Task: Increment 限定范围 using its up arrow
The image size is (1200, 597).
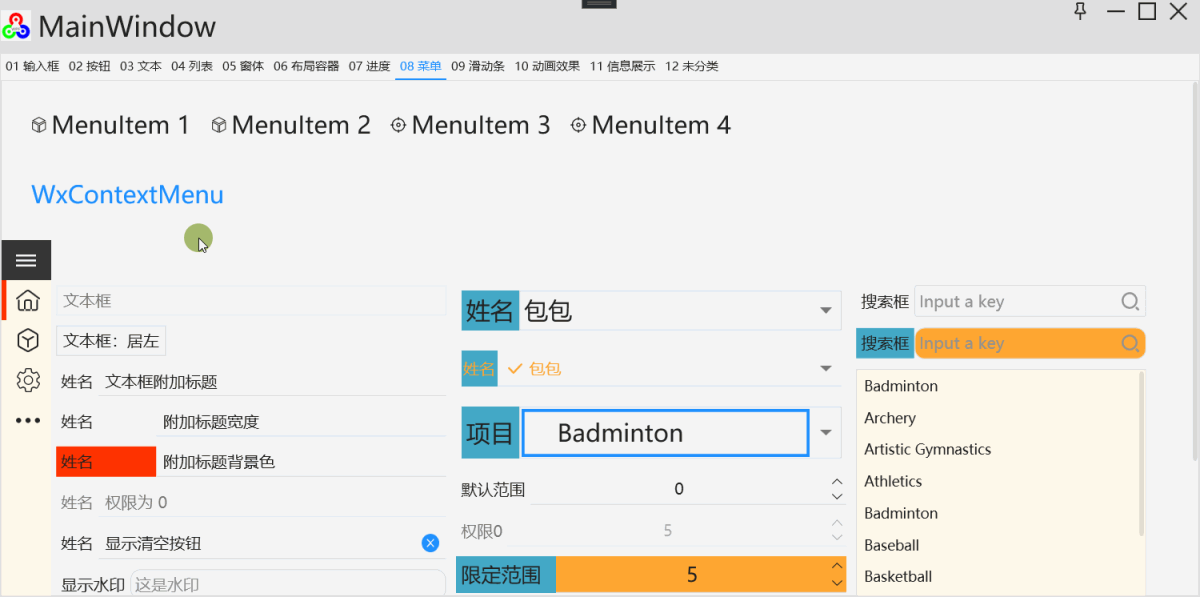Action: click(x=835, y=567)
